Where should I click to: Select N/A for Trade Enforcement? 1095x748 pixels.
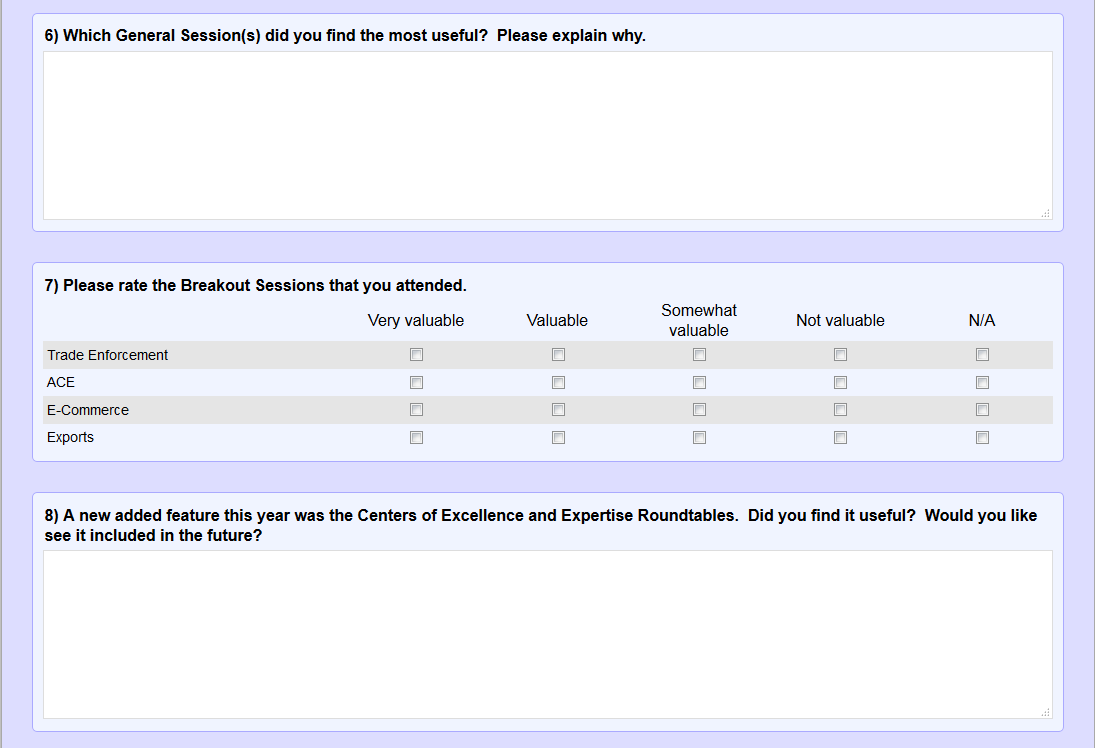(x=982, y=355)
